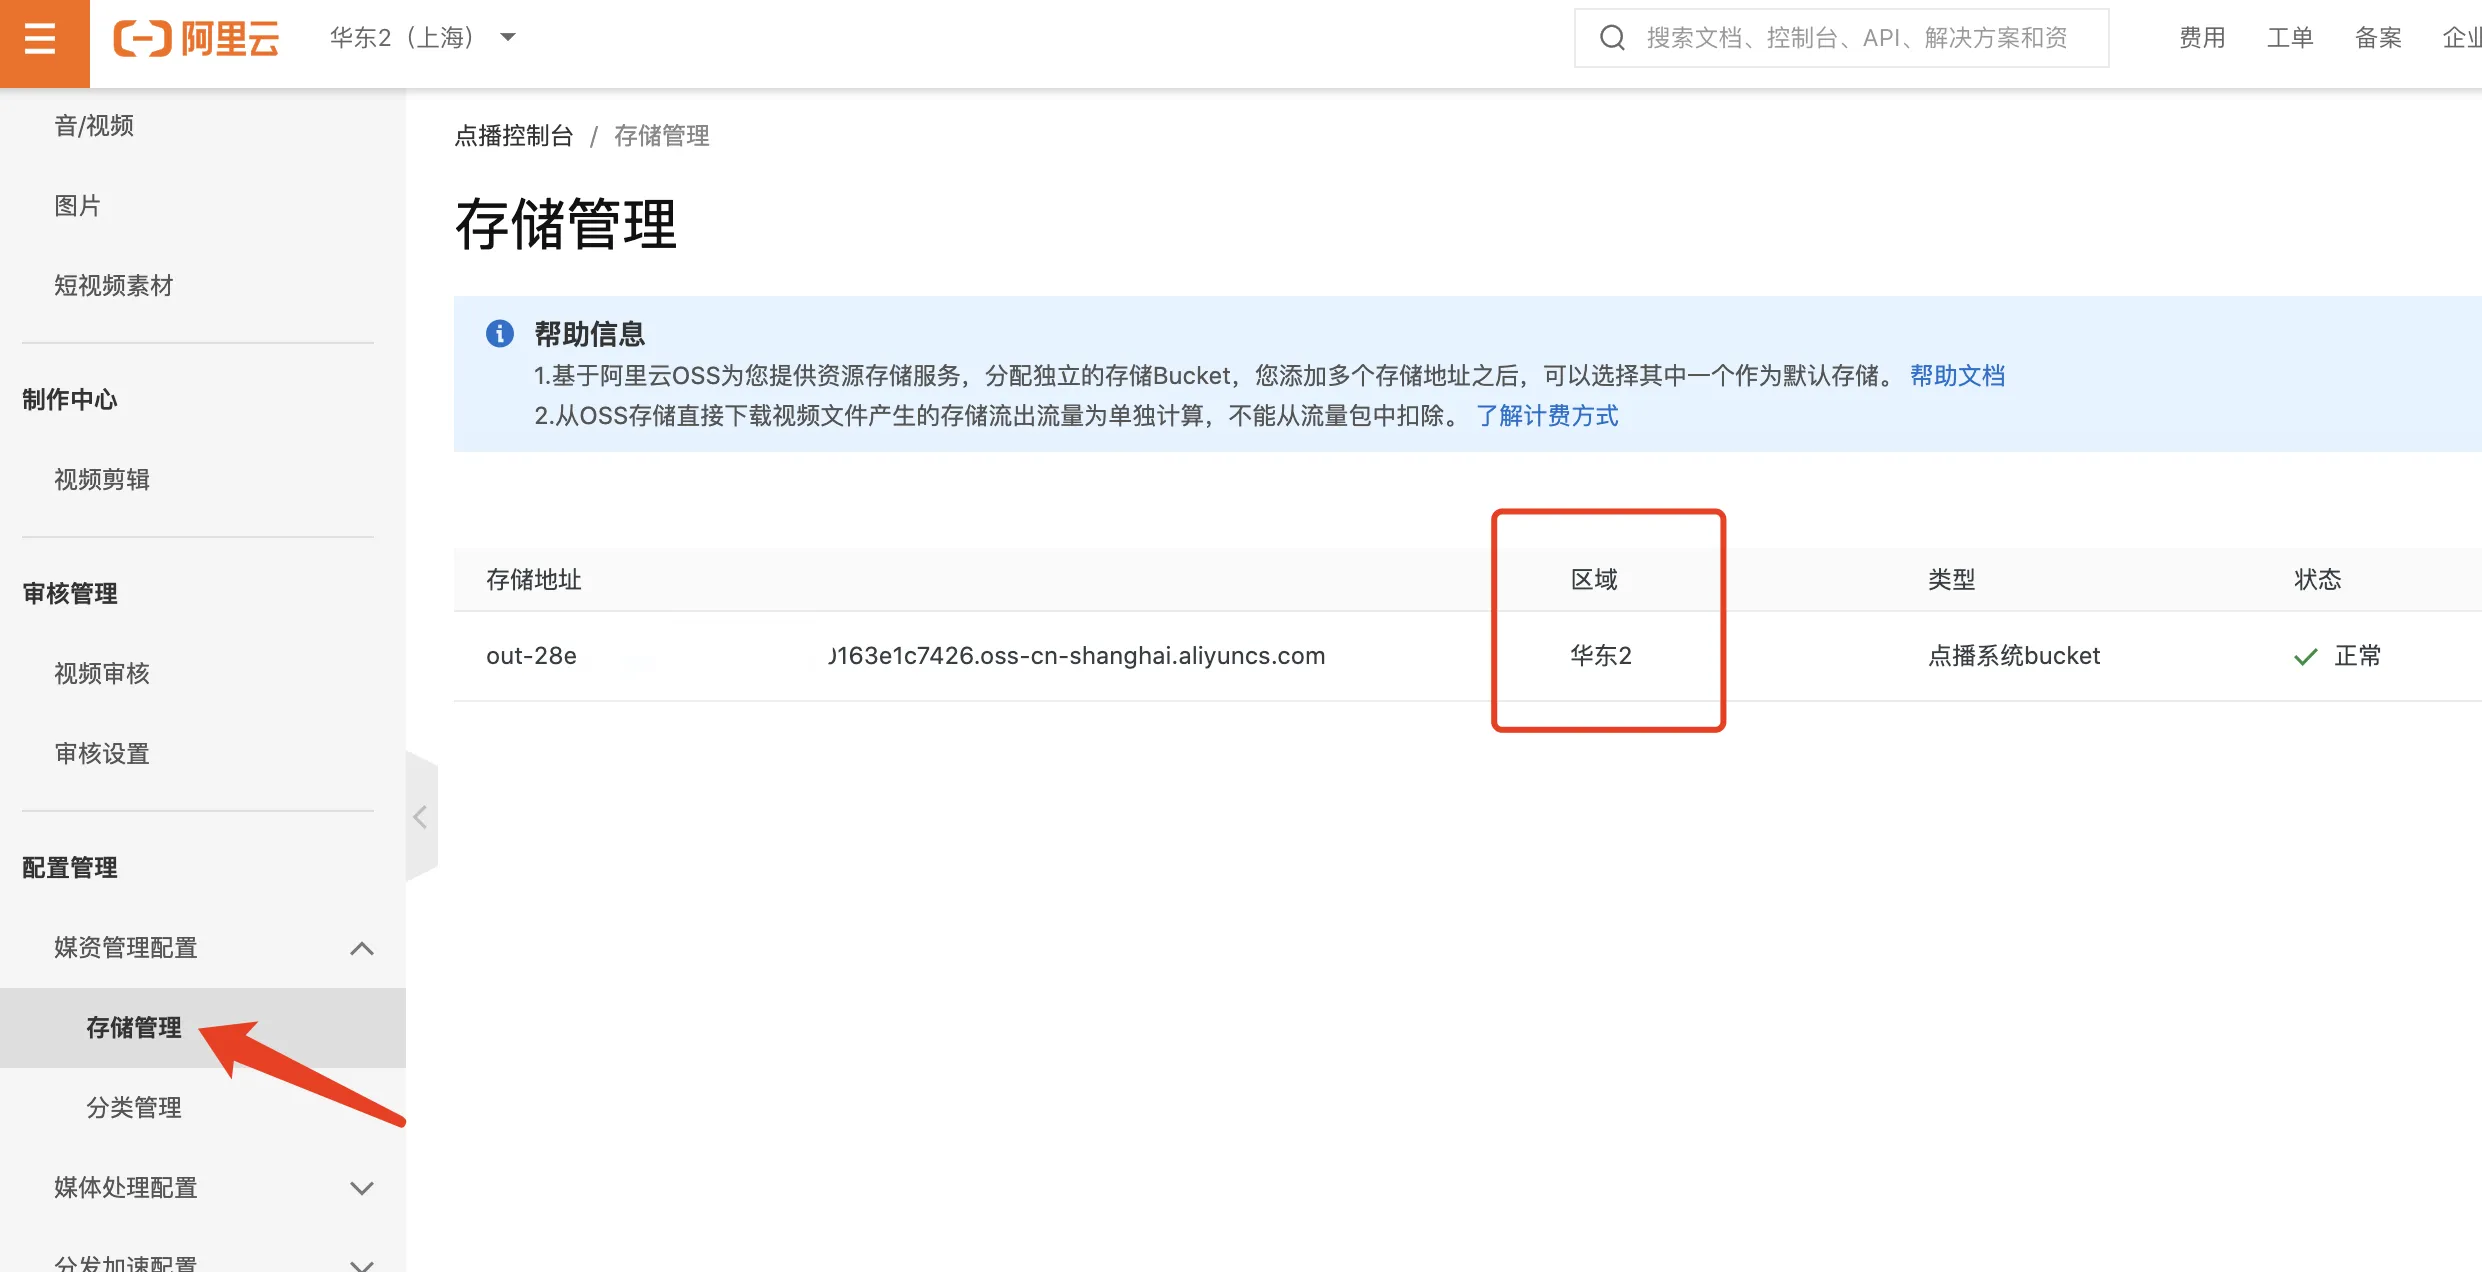Click the 华东2 region cell
The image size is (2482, 1272).
tap(1601, 656)
